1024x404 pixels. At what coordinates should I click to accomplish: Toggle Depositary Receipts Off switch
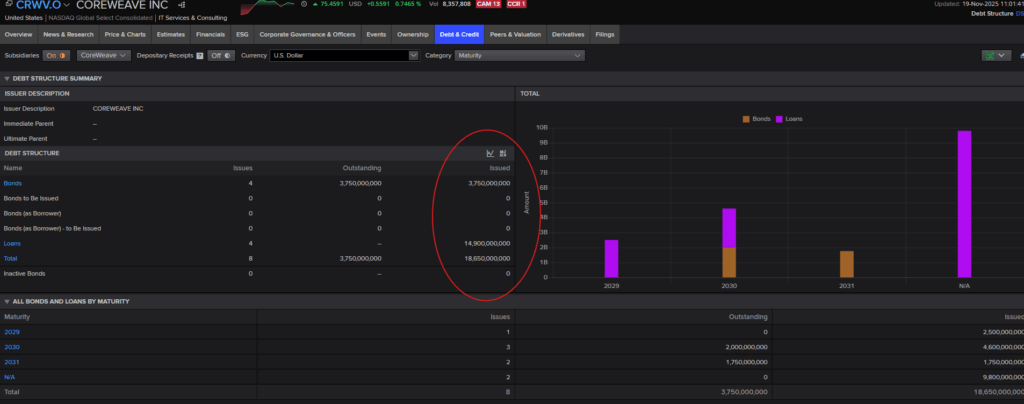pos(221,55)
